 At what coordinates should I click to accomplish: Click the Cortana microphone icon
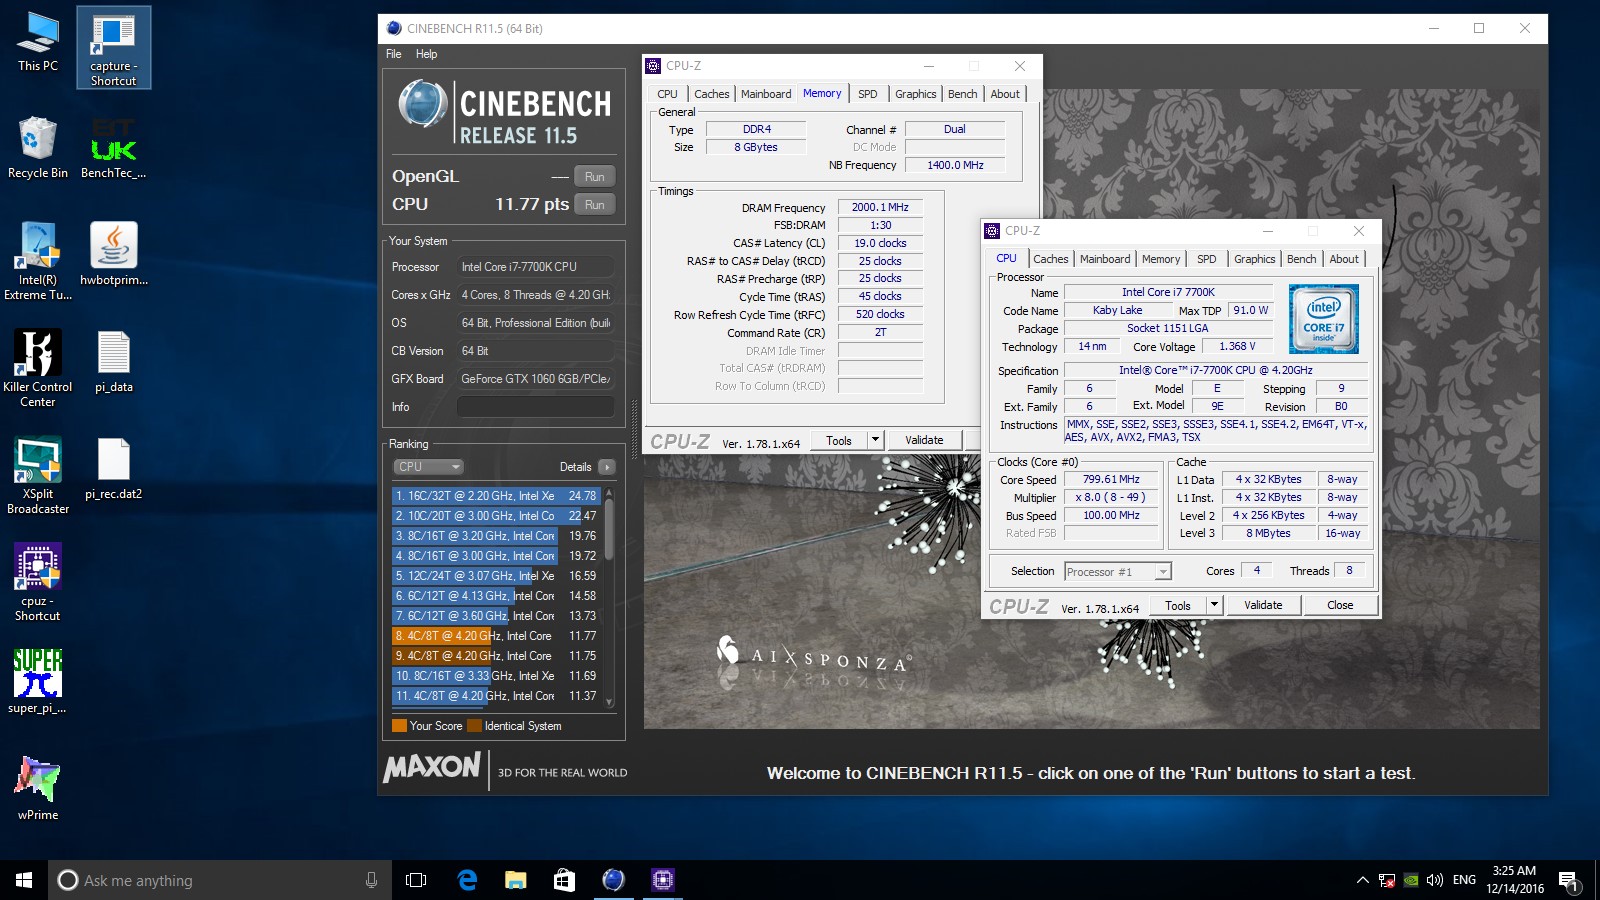tap(371, 880)
